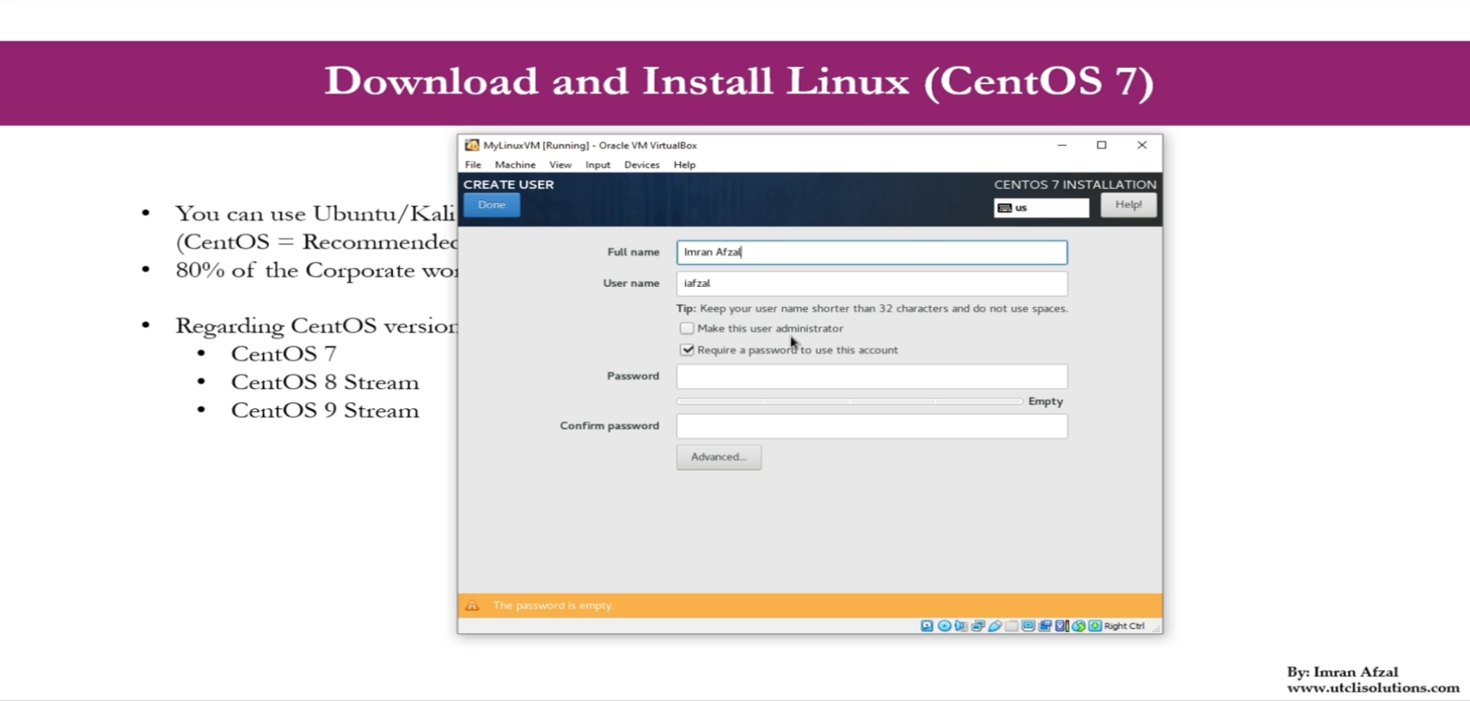This screenshot has height=701, width=1470.
Task: Click the blue Done button
Action: coord(492,205)
